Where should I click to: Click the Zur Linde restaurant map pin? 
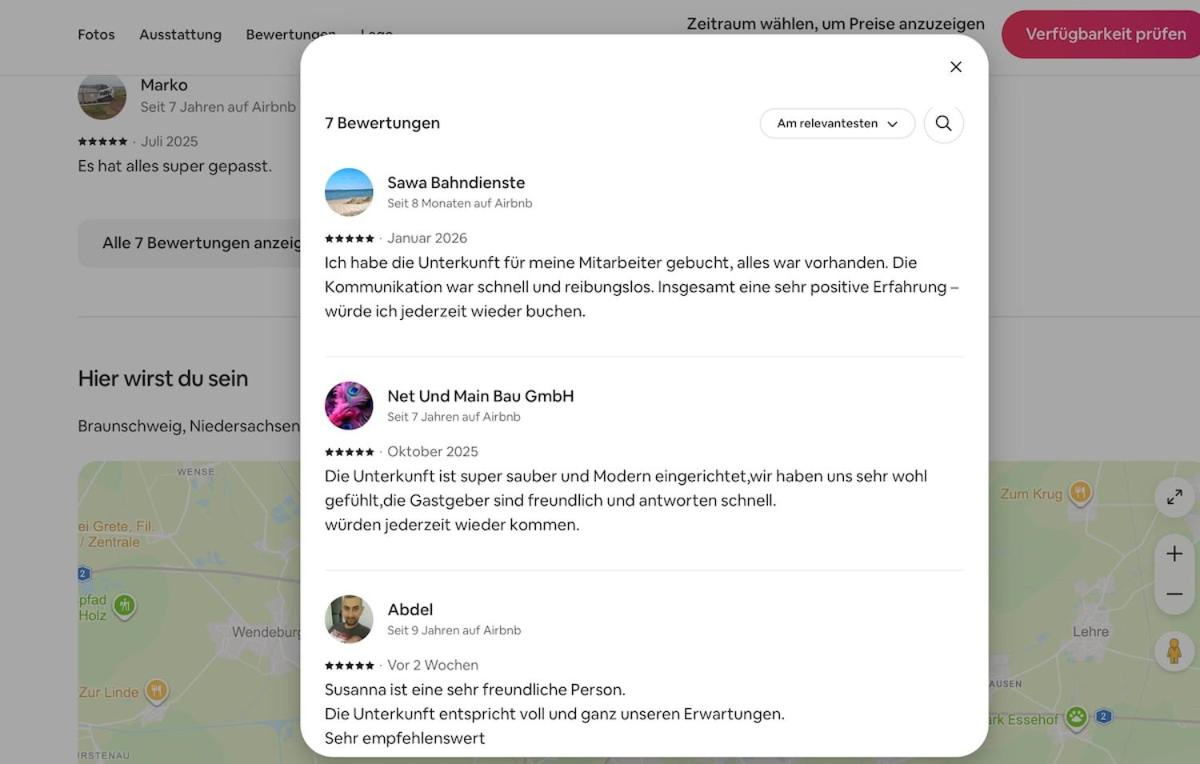pos(156,690)
